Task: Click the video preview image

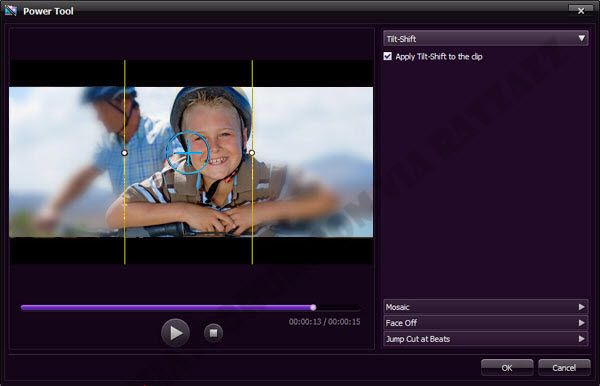Action: point(191,162)
